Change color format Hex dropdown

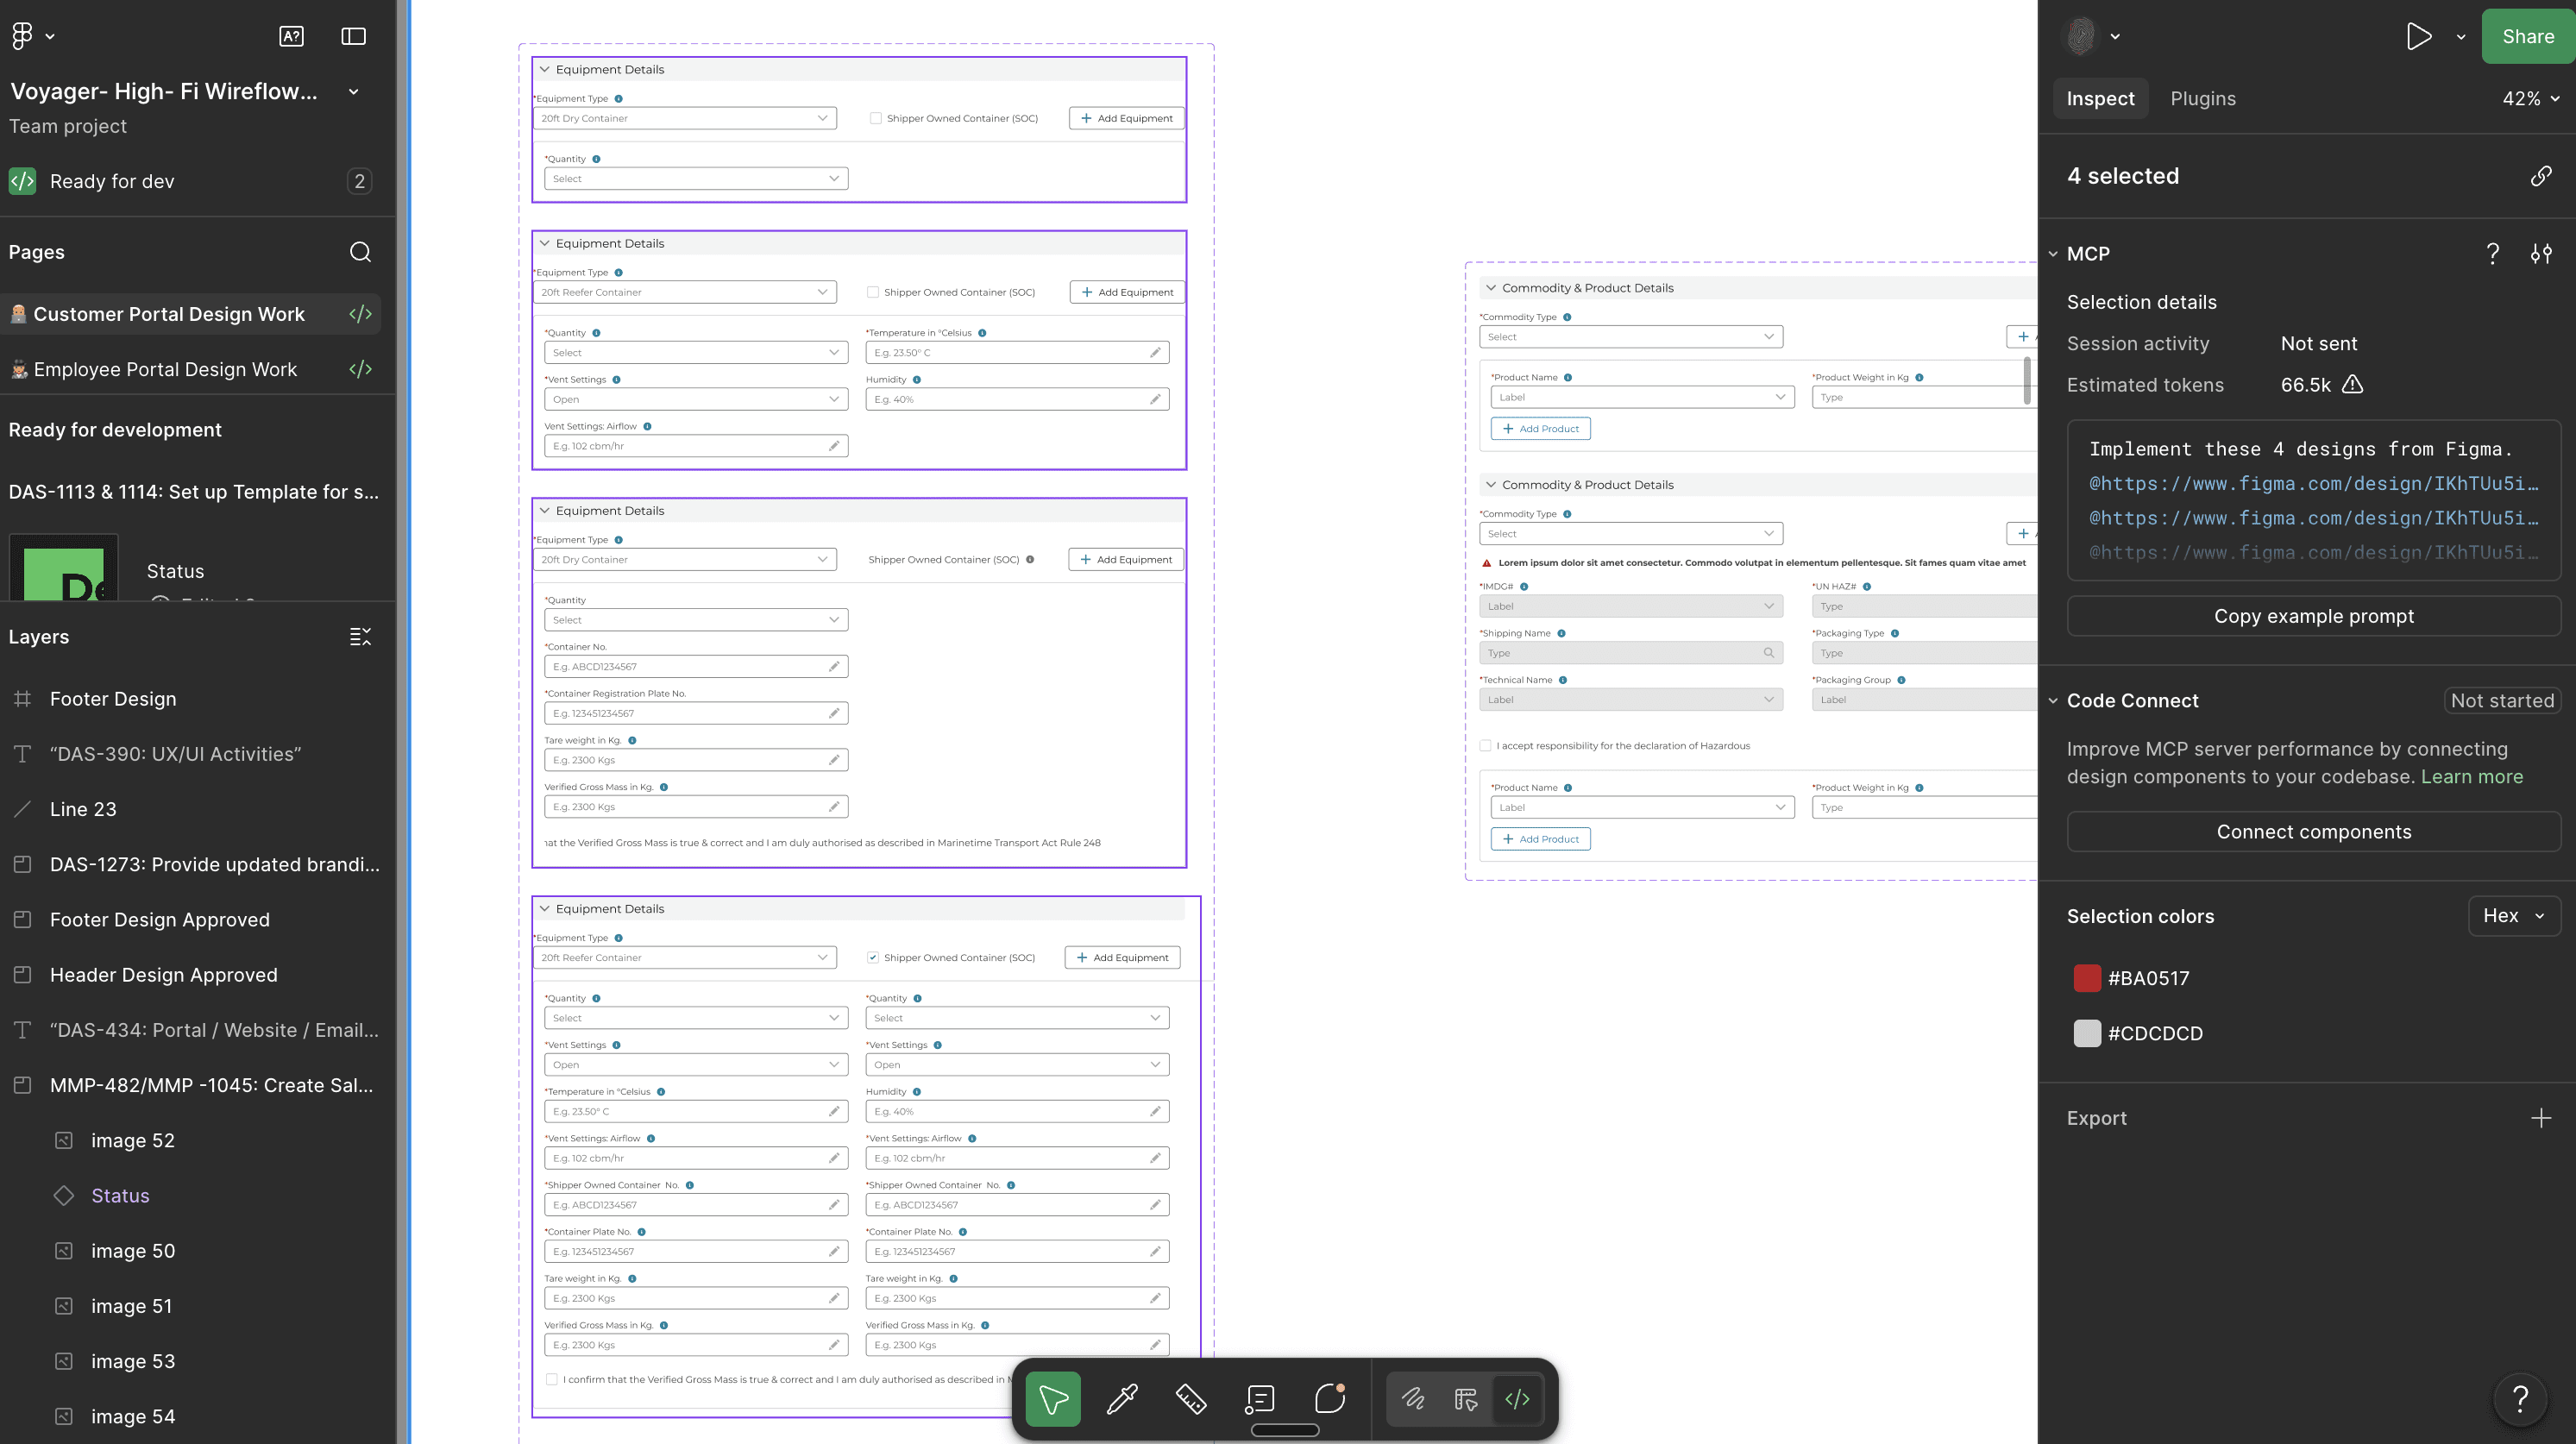click(x=2514, y=916)
